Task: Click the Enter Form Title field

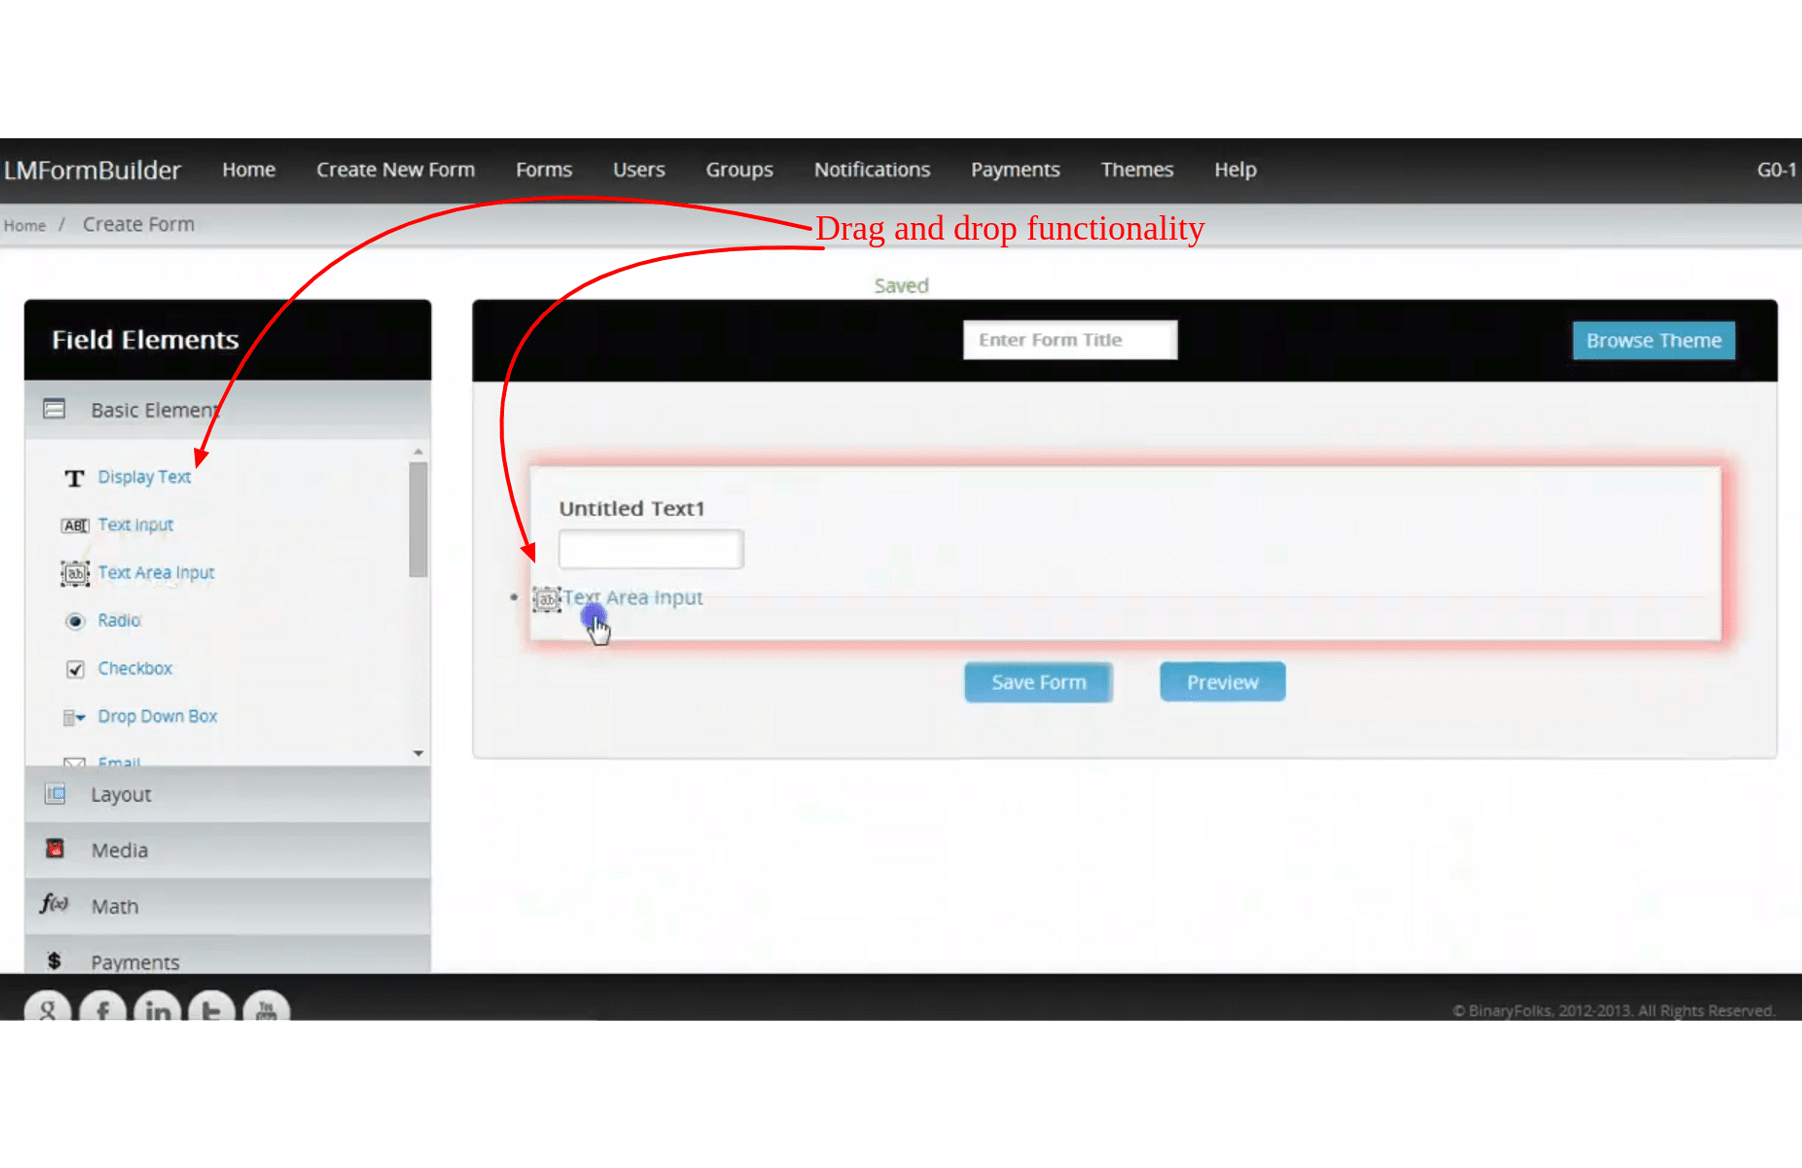Action: click(1069, 340)
